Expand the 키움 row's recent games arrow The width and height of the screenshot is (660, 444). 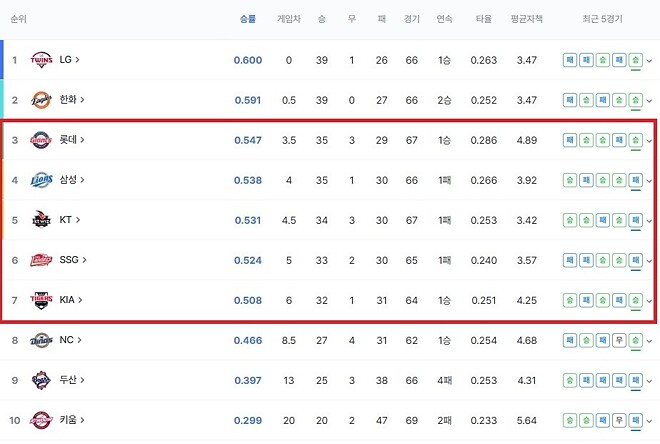649,420
